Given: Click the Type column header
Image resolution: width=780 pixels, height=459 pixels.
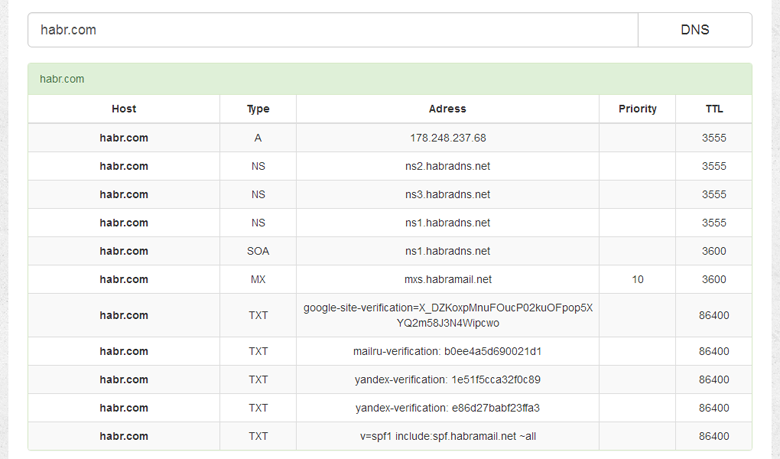Looking at the screenshot, I should tap(258, 109).
